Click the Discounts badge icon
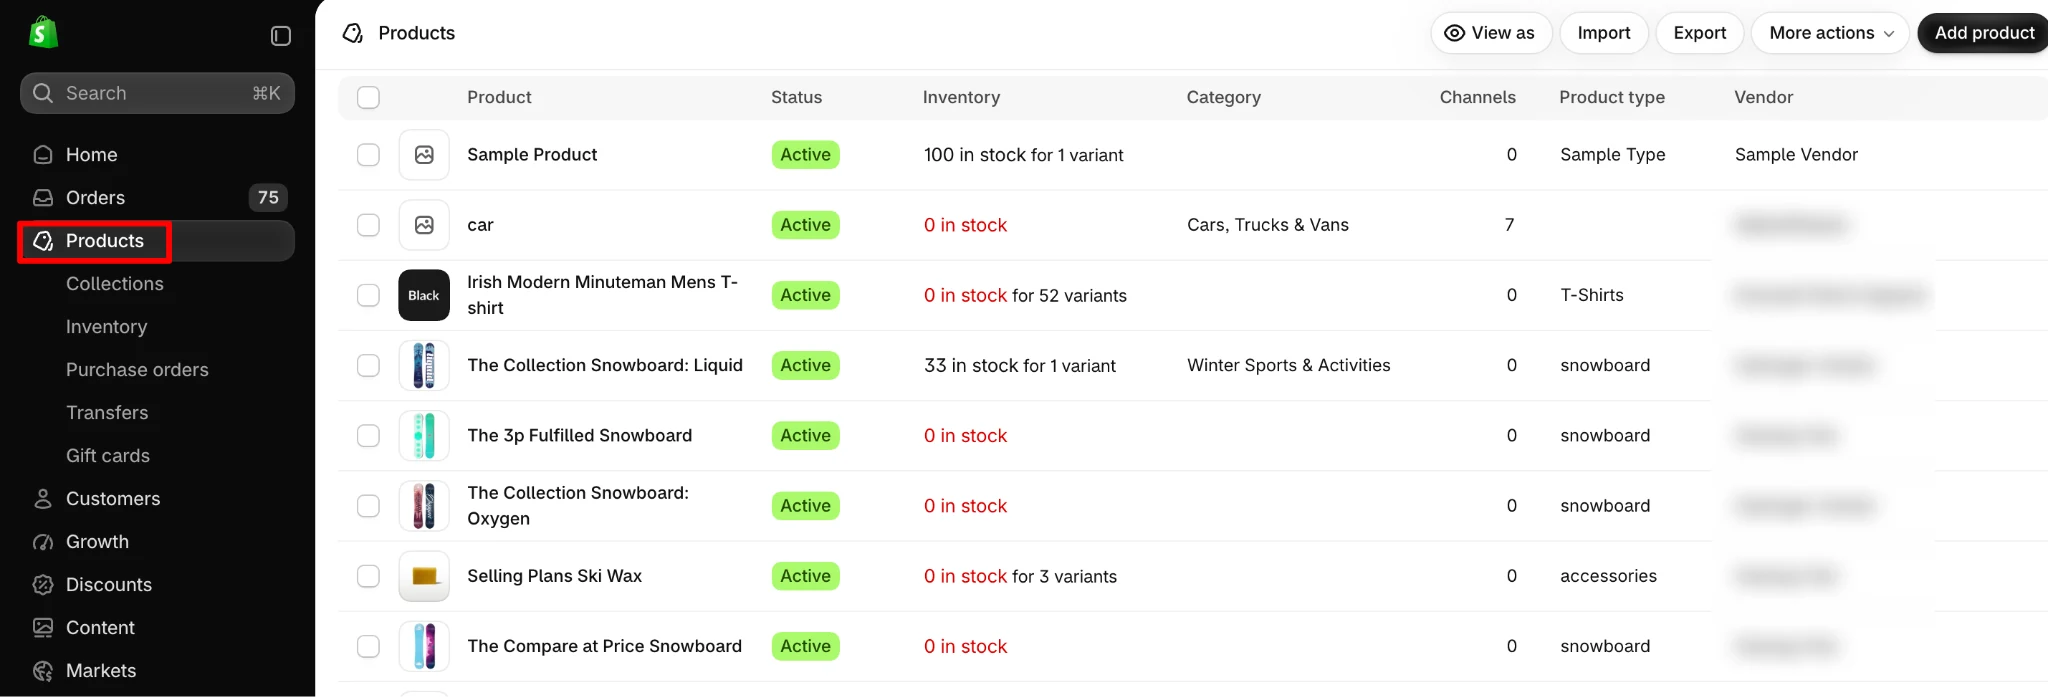 tap(43, 585)
